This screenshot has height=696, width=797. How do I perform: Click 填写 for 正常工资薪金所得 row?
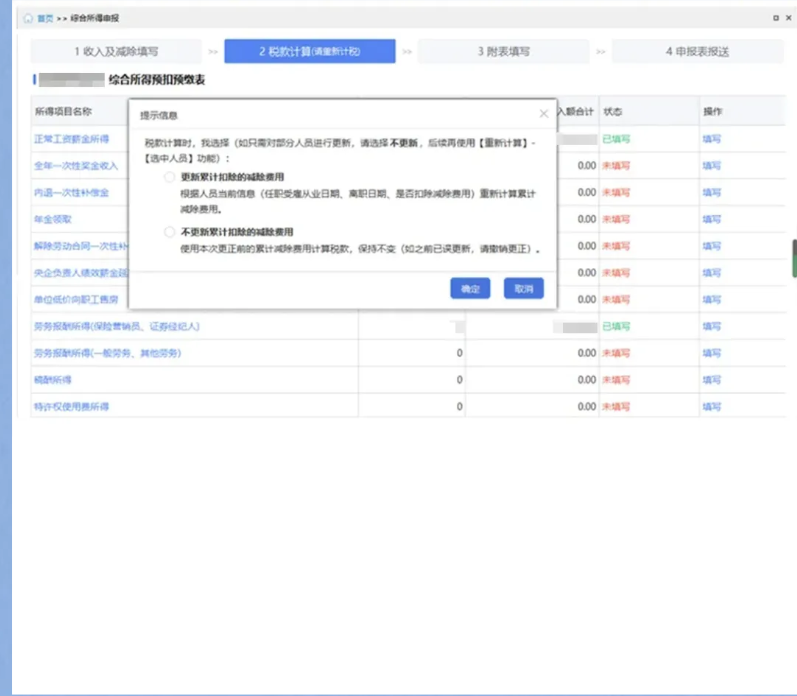(712, 139)
